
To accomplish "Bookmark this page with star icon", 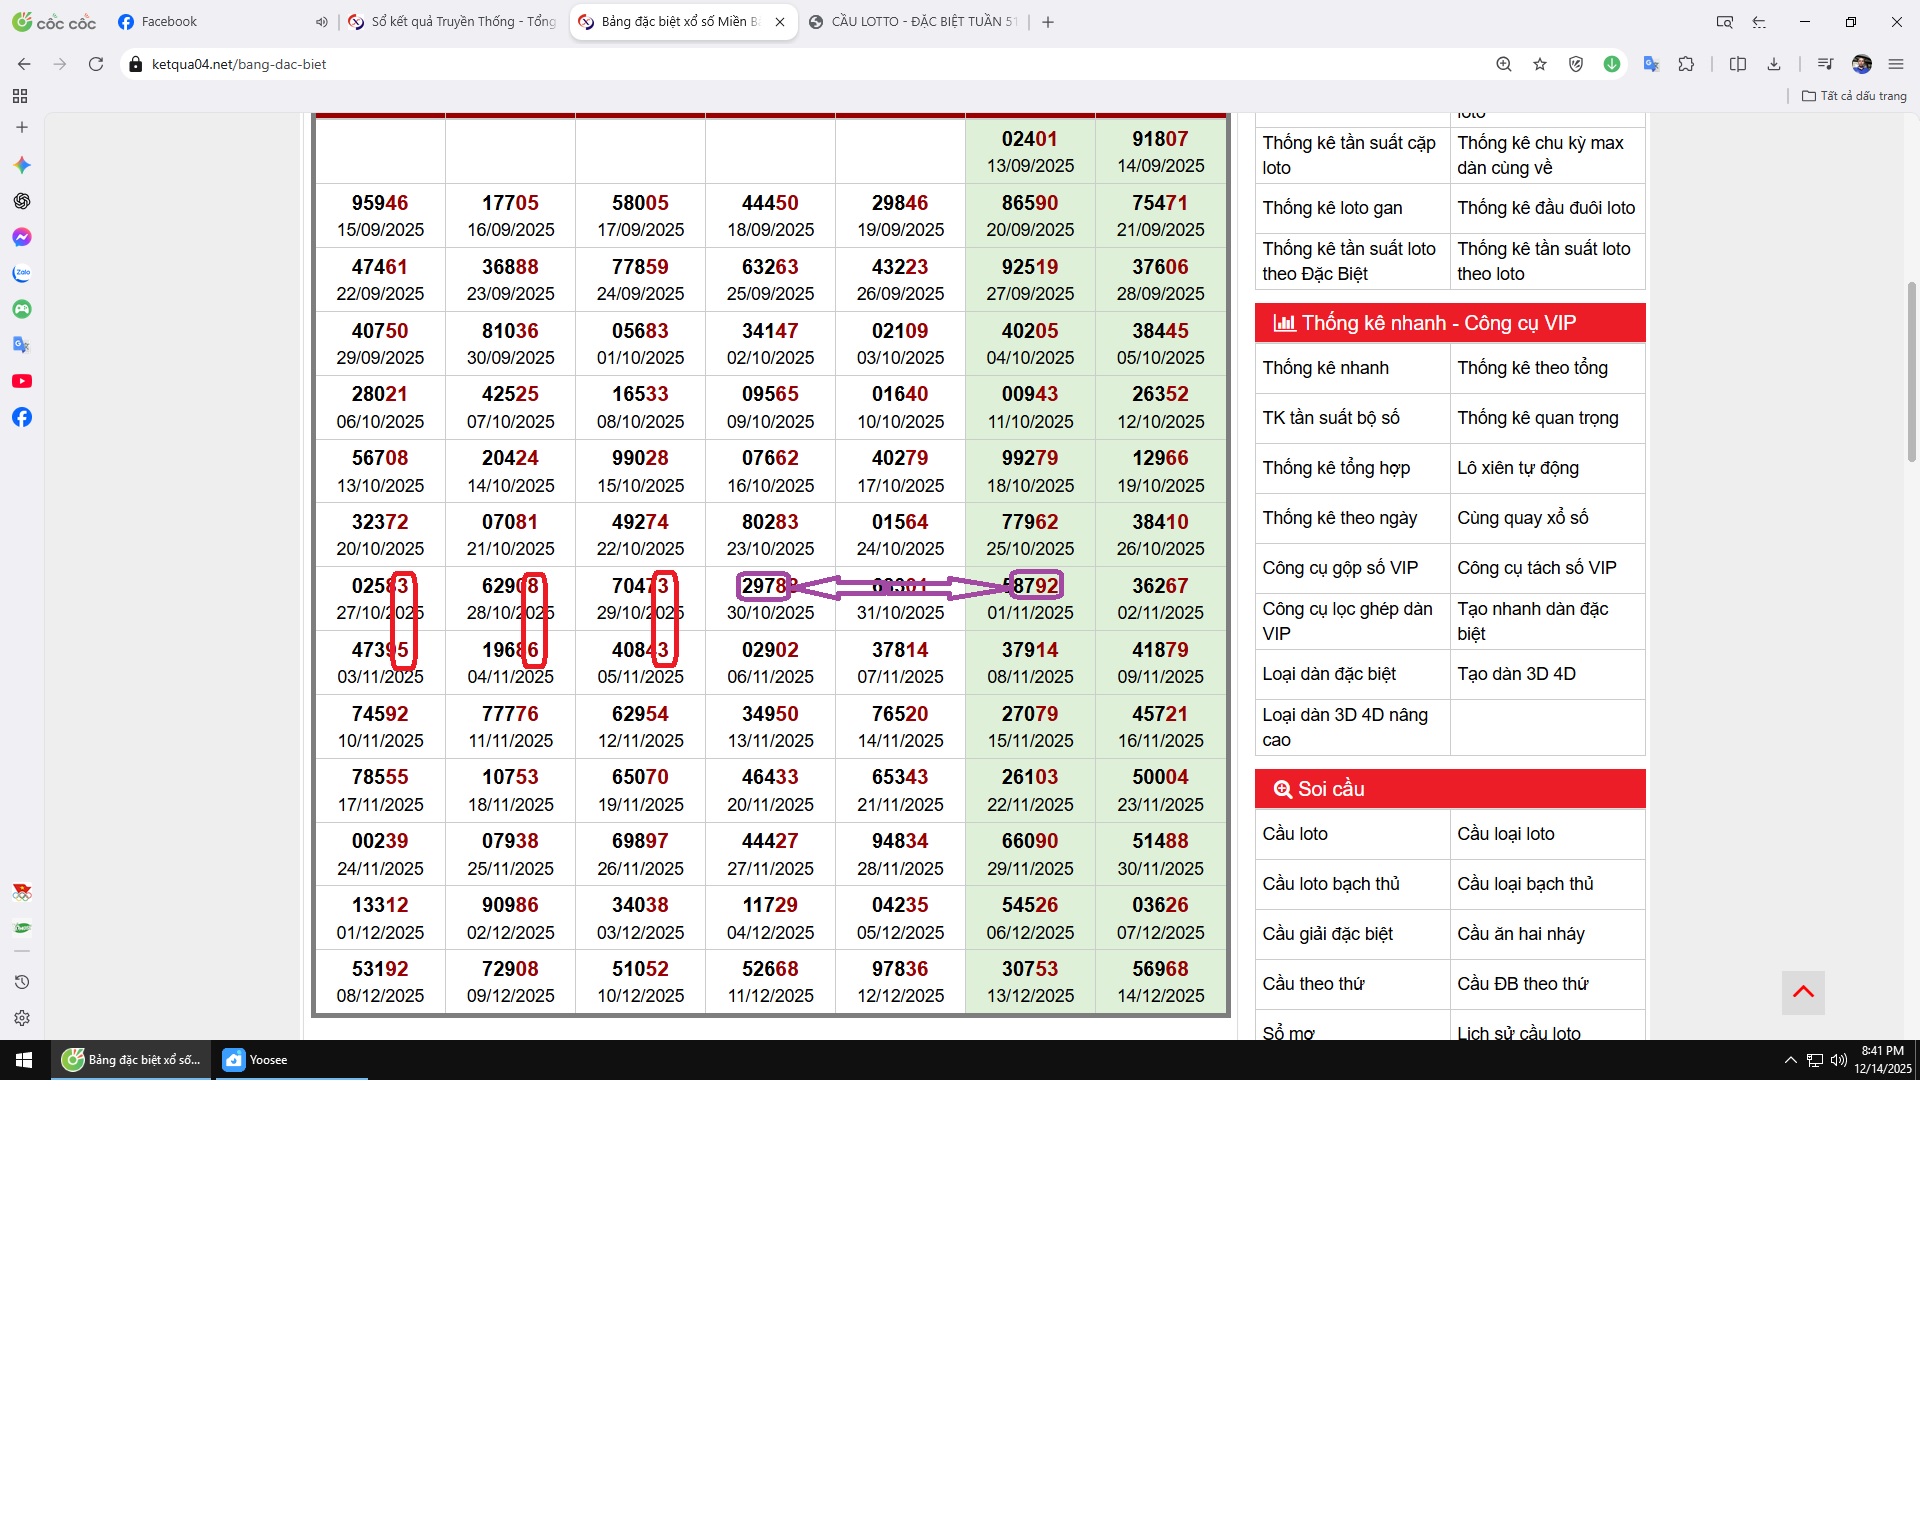I will click(1540, 64).
